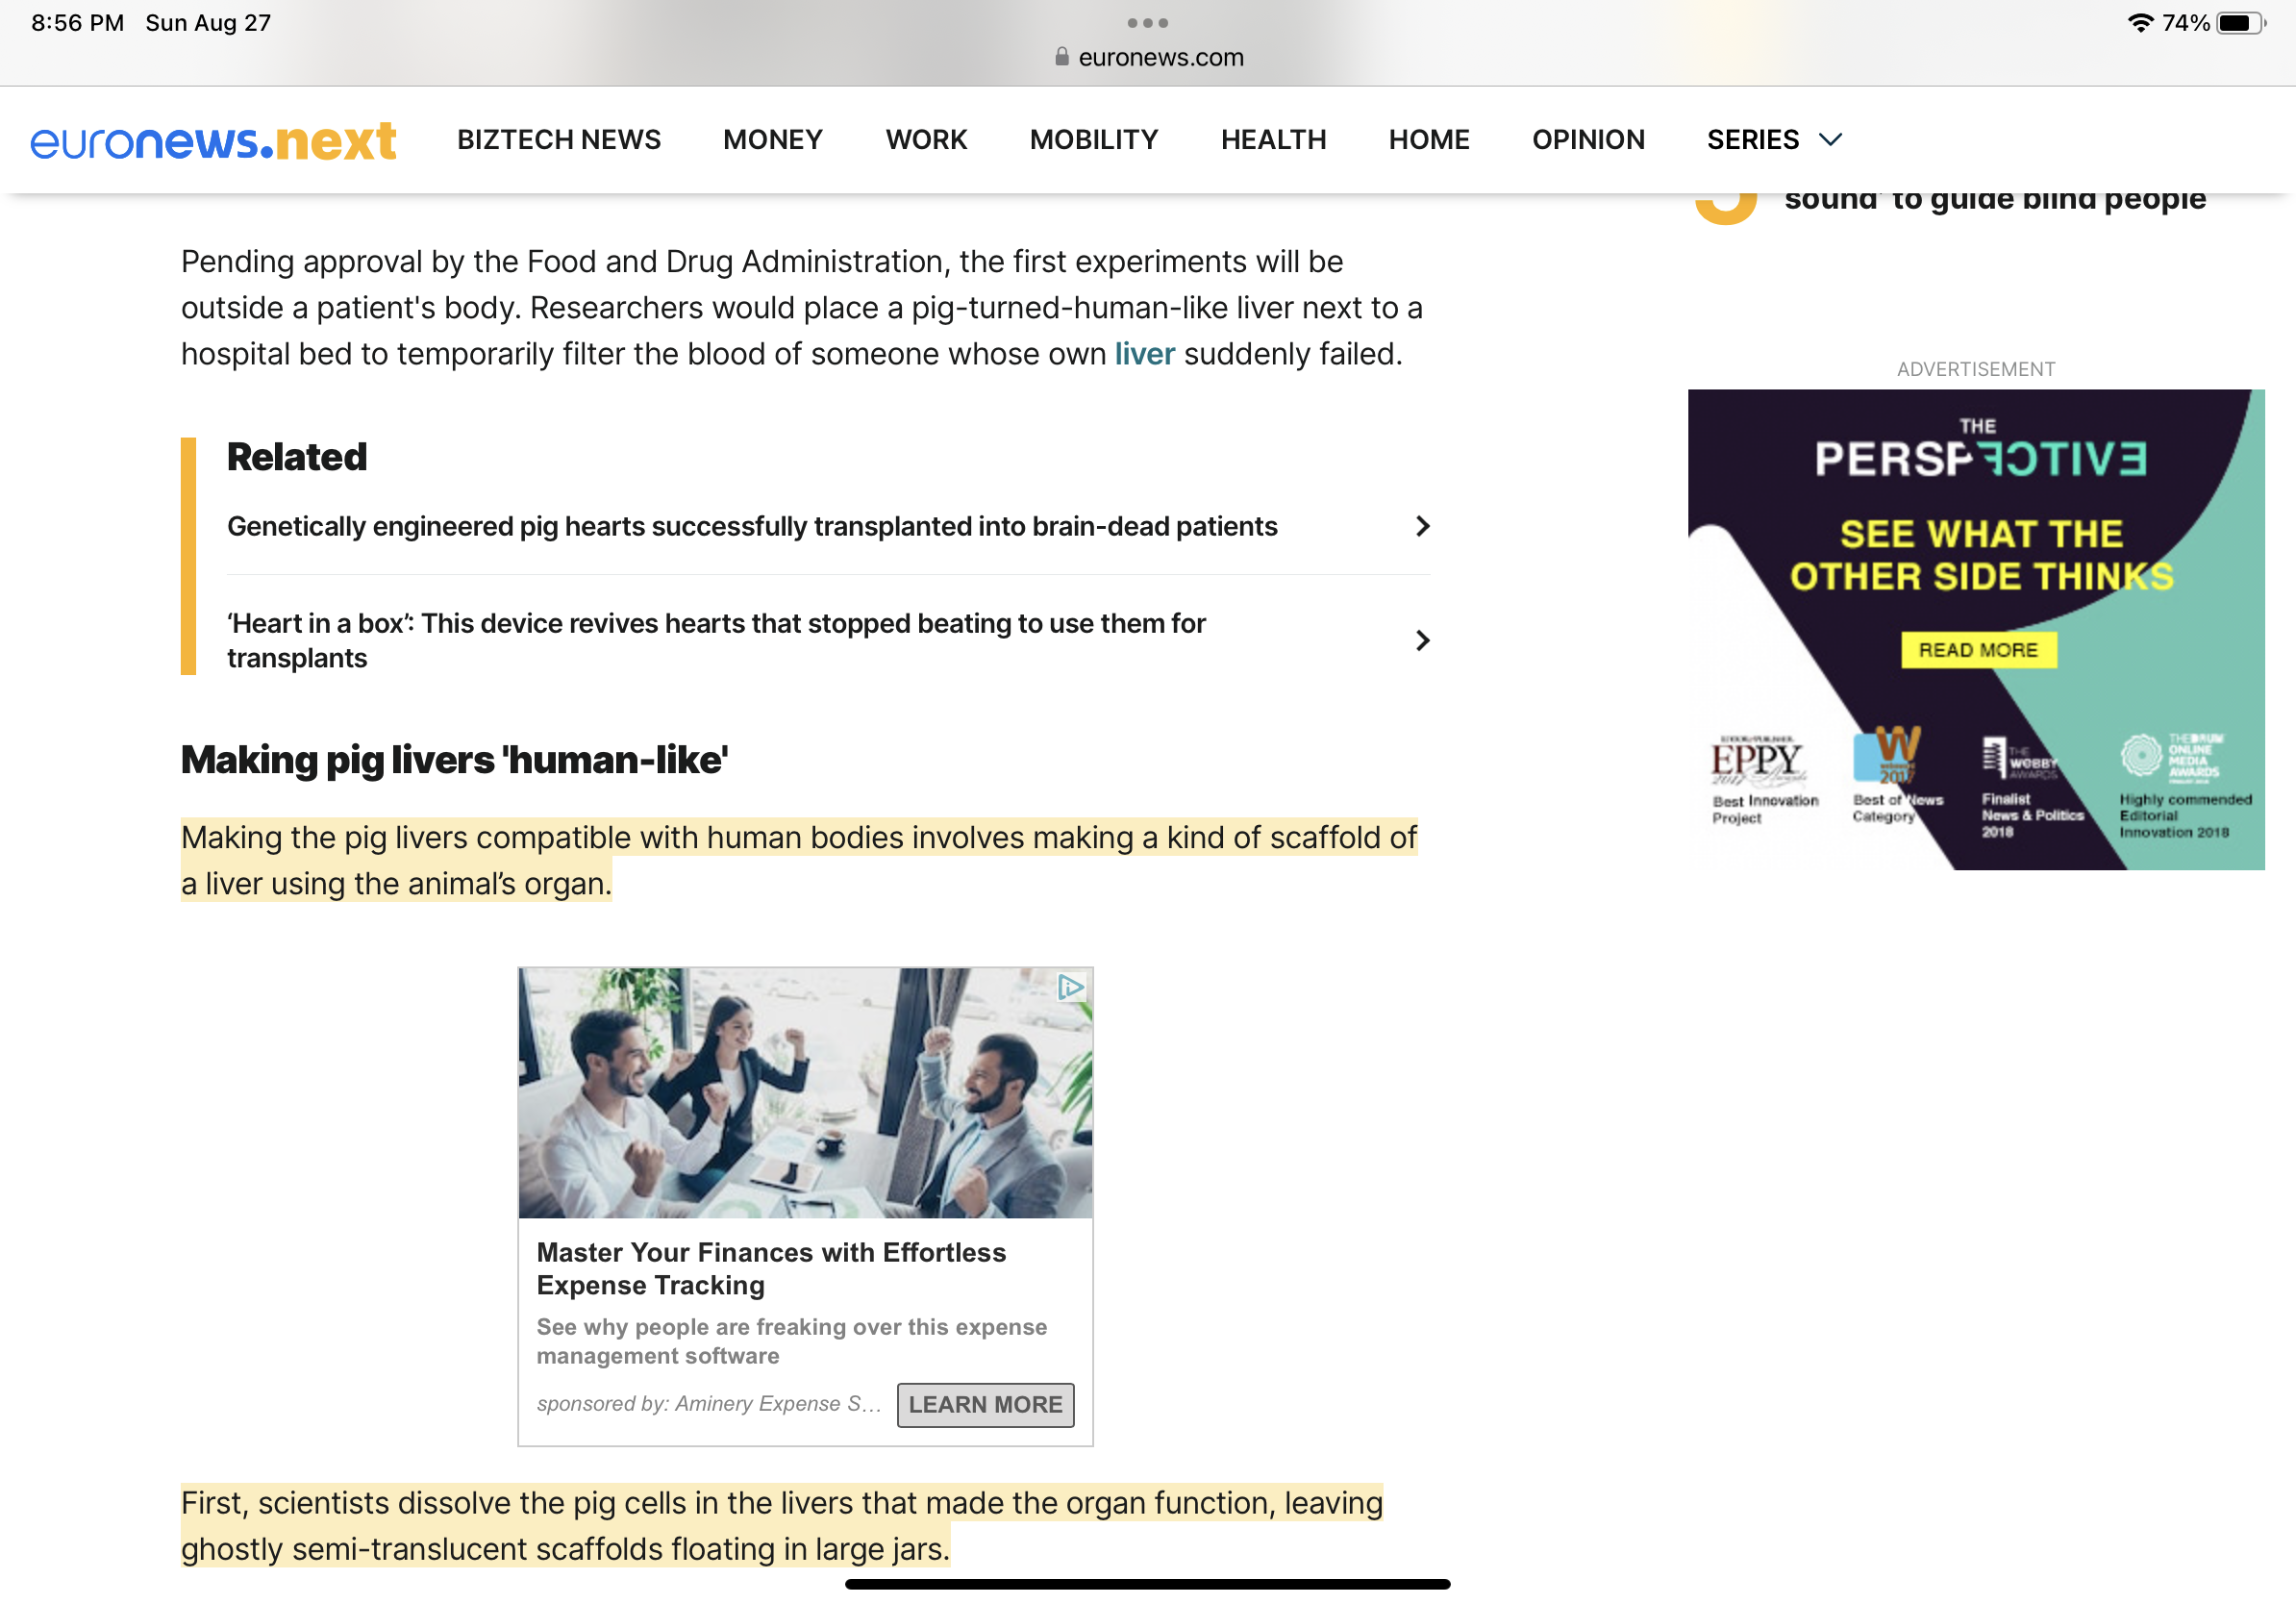The width and height of the screenshot is (2296, 1604).
Task: Check the battery status icon
Action: coord(2241,22)
